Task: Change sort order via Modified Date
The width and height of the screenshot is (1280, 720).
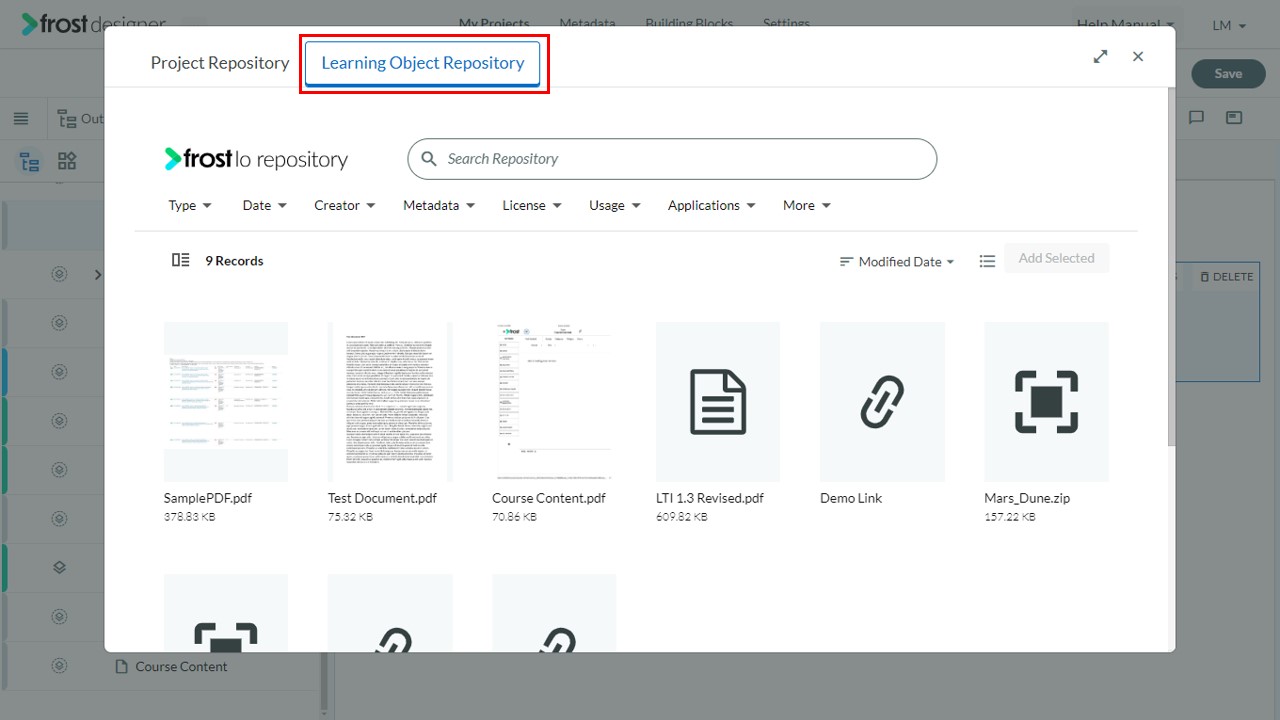Action: pyautogui.click(x=897, y=262)
